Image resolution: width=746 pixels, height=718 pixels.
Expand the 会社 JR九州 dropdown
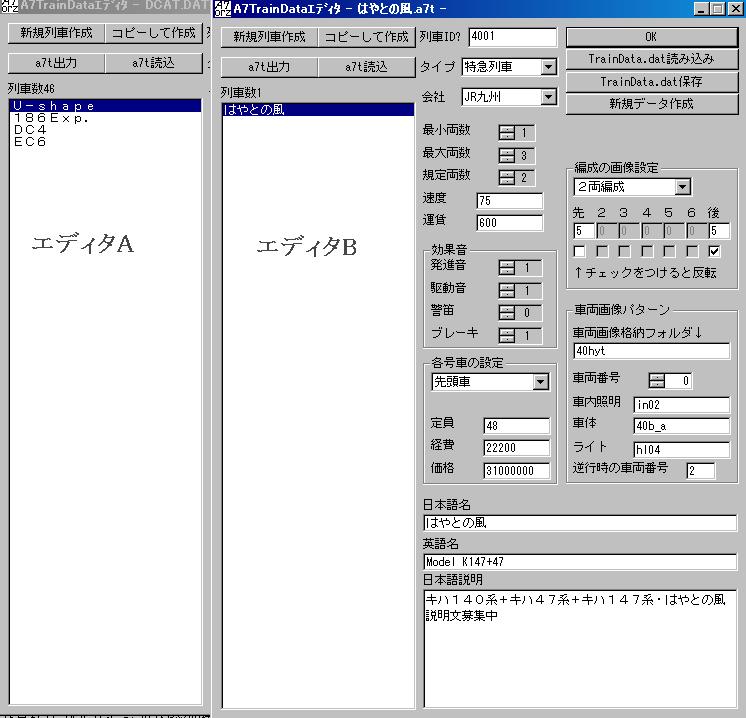pyautogui.click(x=548, y=97)
